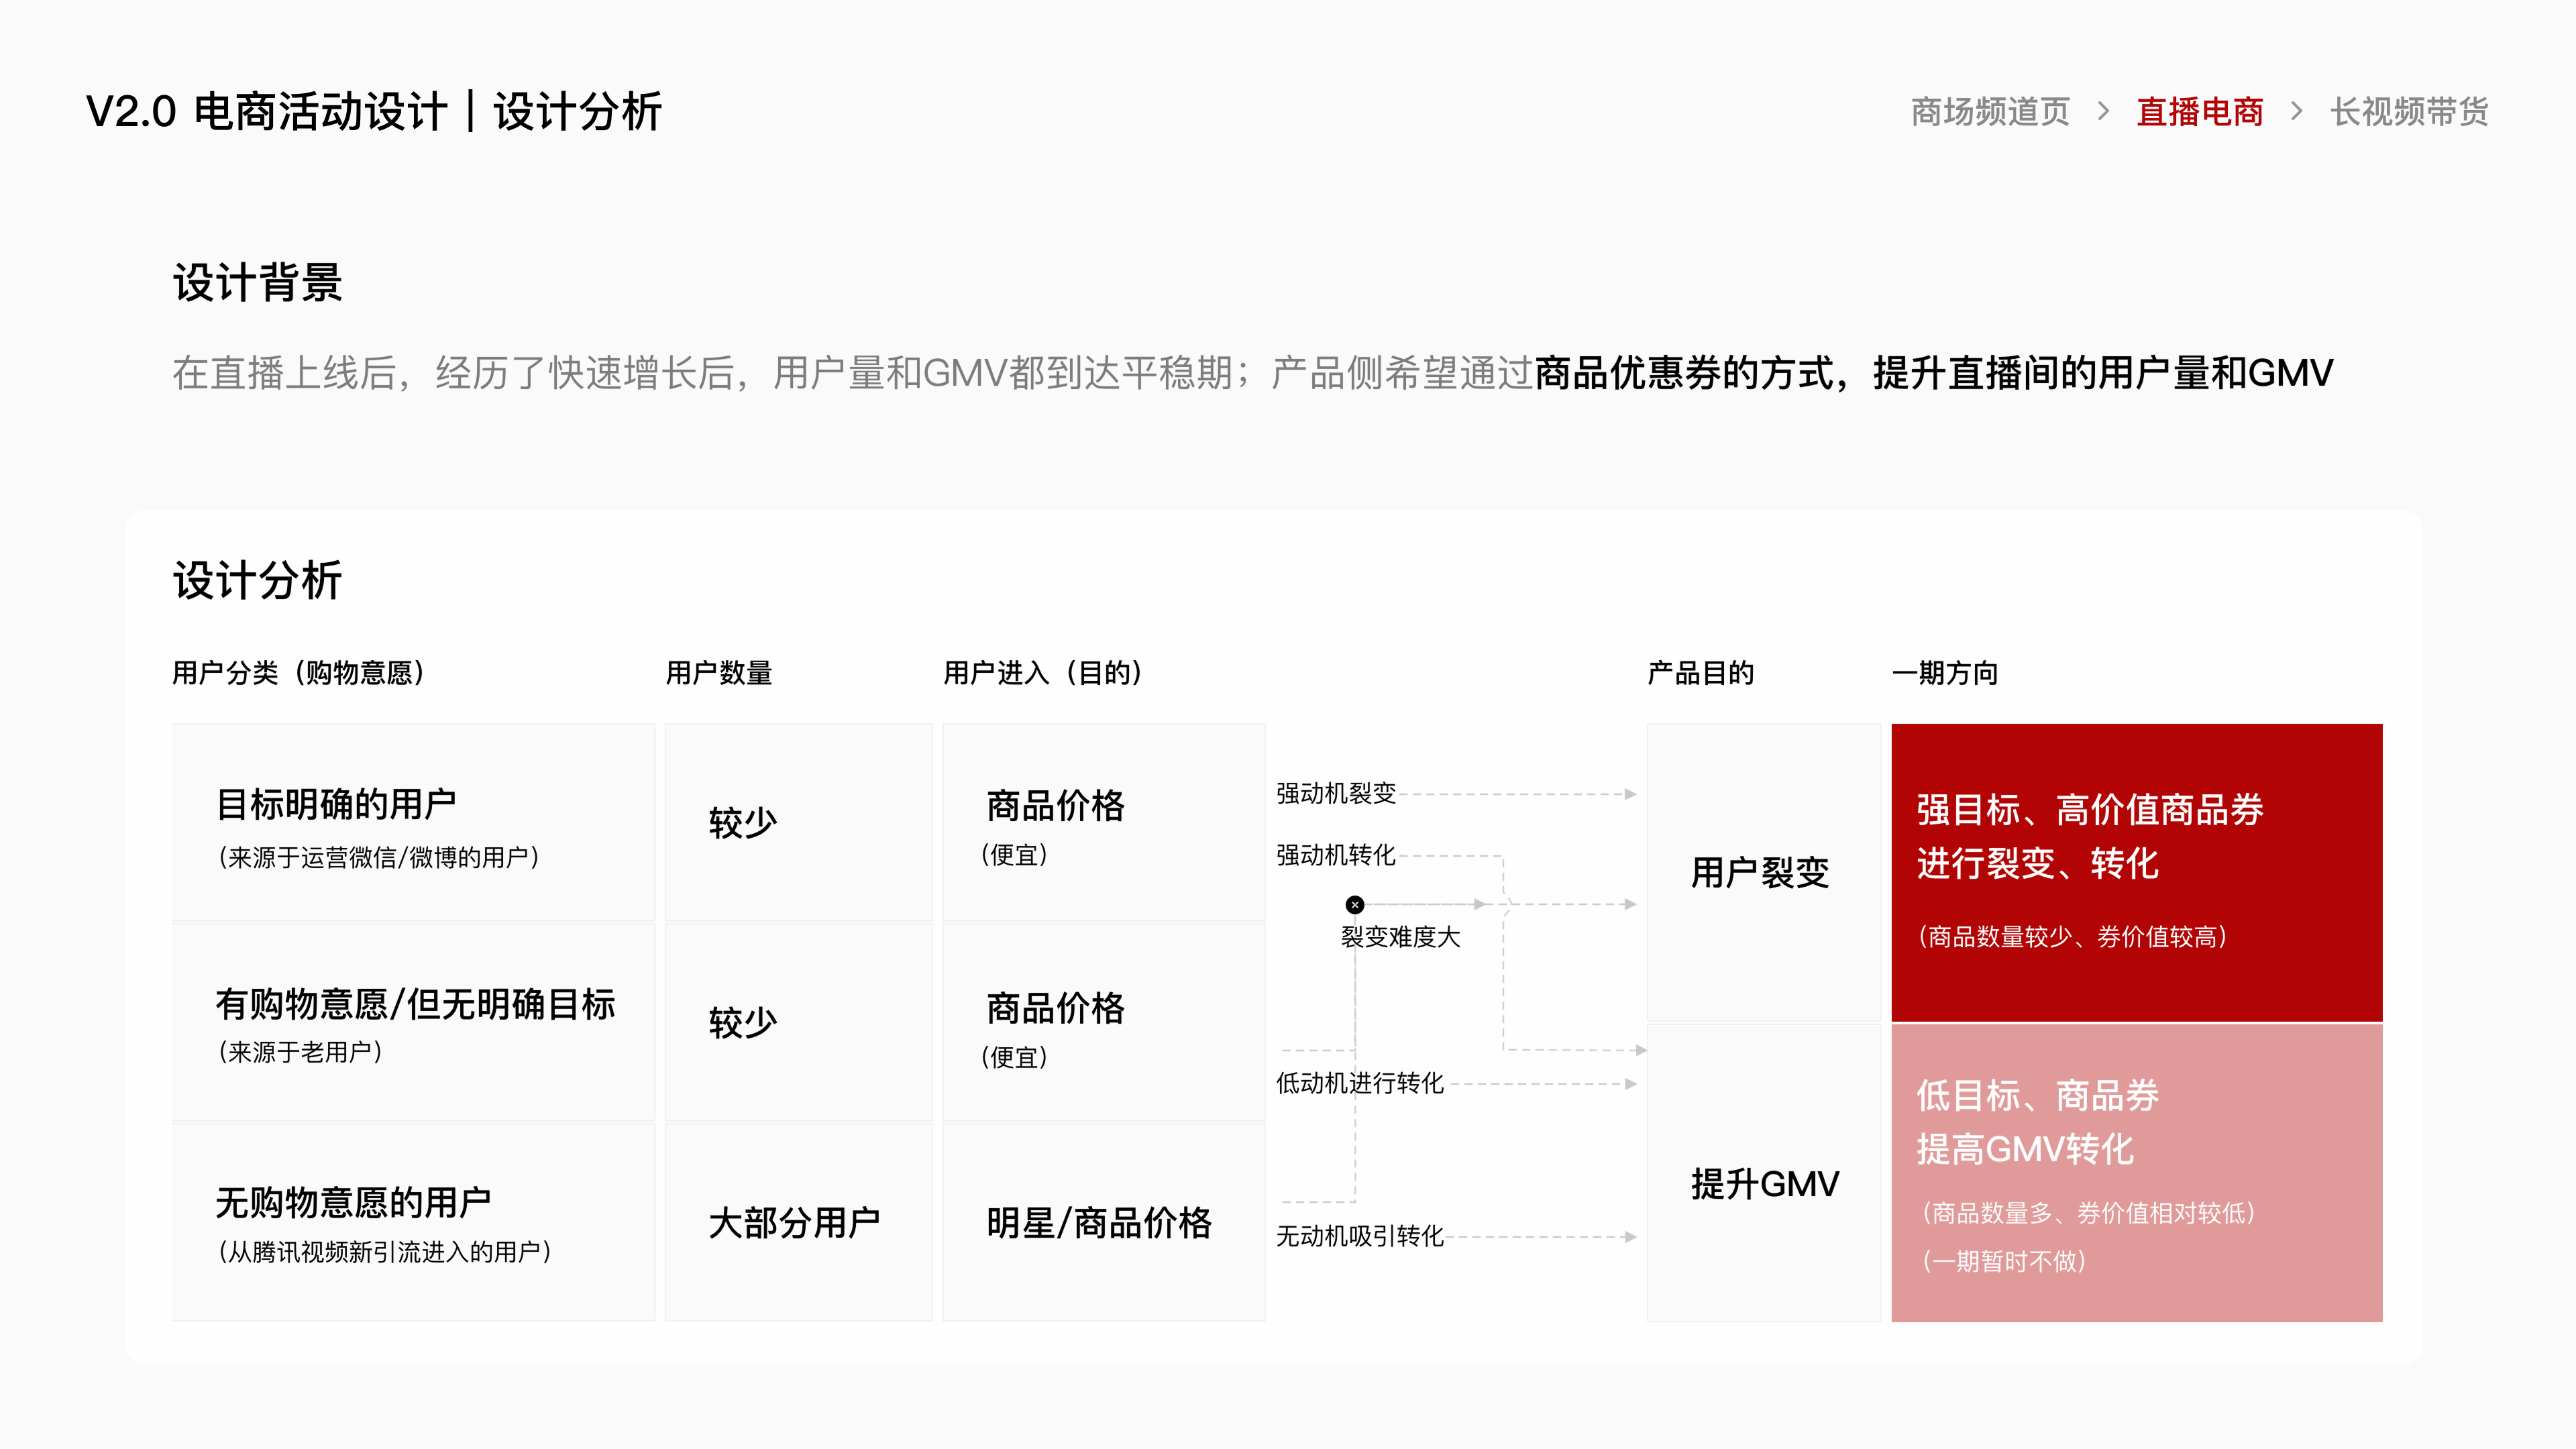The image size is (2576, 1449).
Task: Select the 设计背景 heading
Action: (257, 282)
